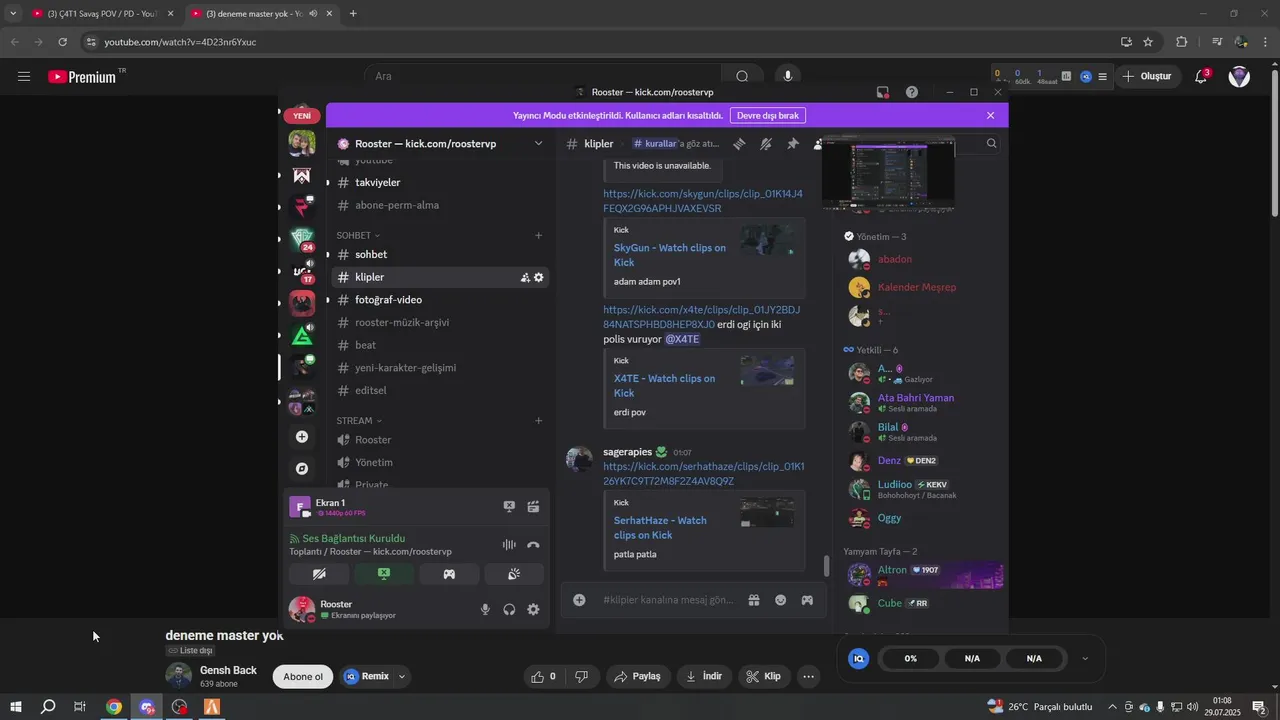Add a server with plus icon

(302, 437)
